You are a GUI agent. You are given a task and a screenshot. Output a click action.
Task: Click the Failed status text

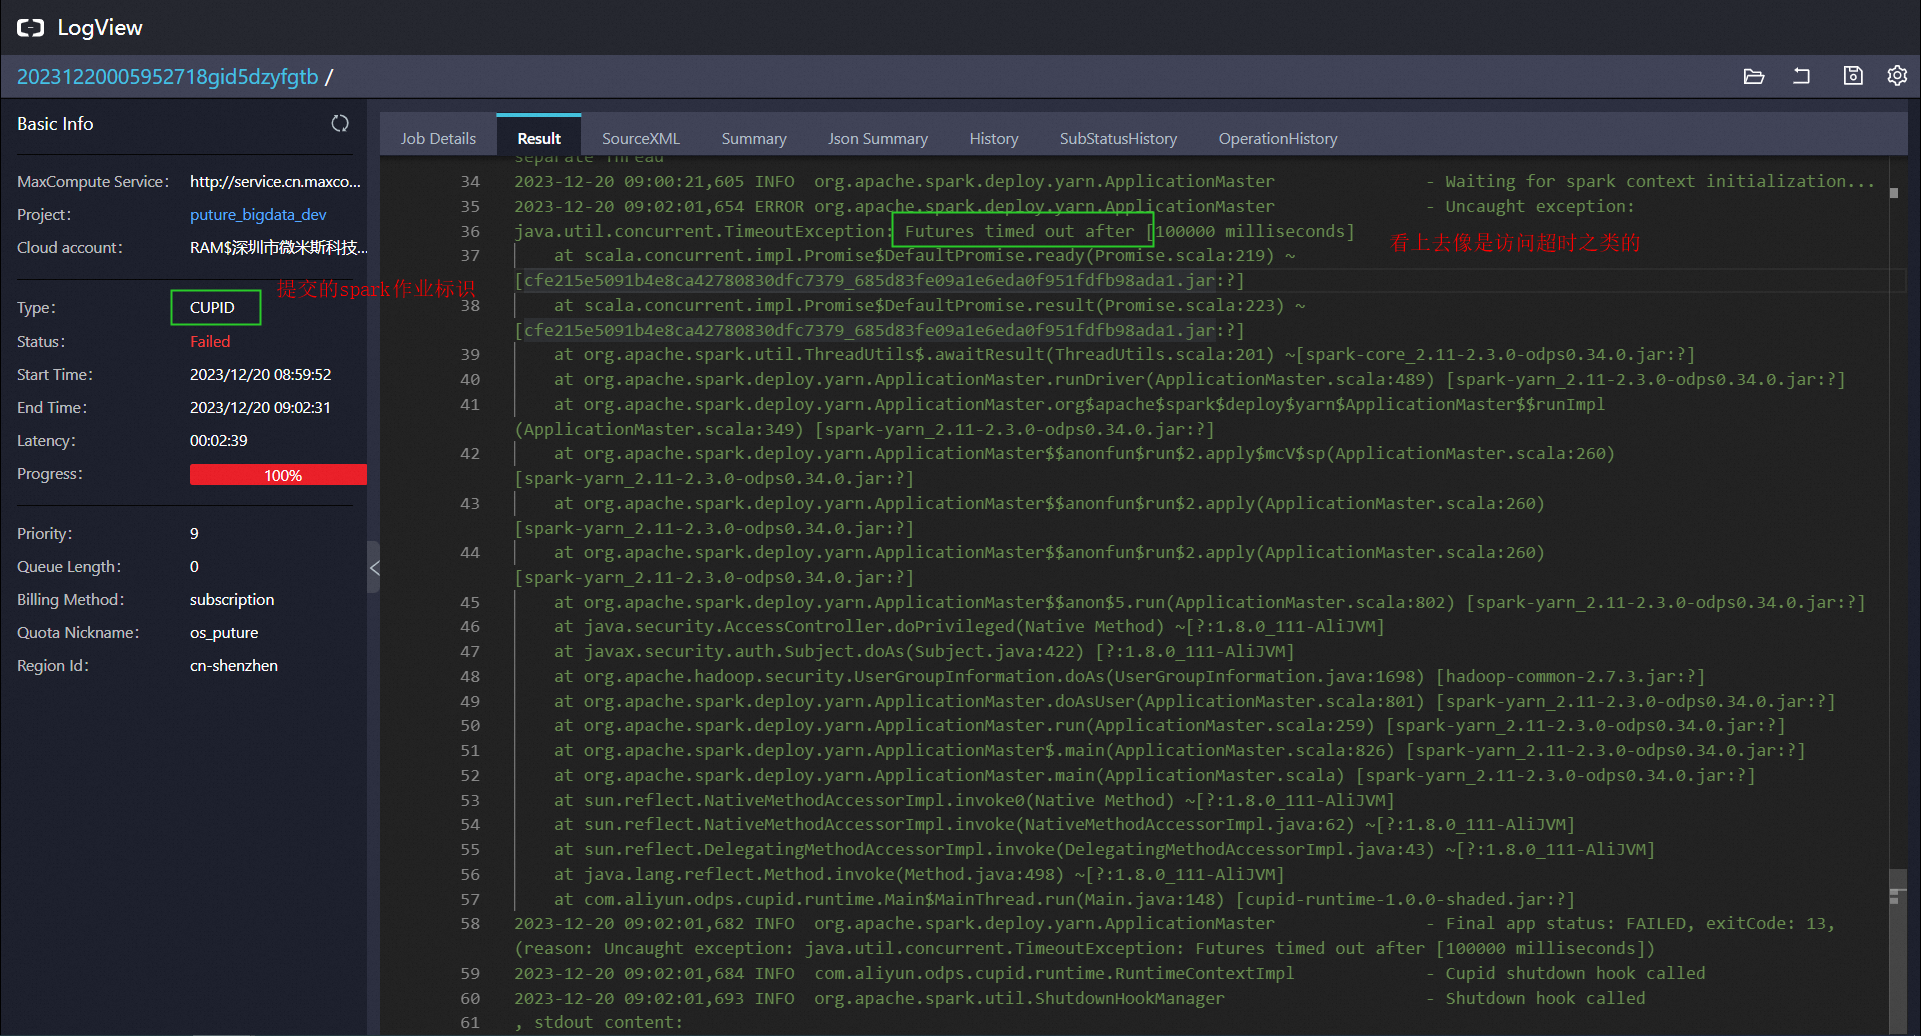click(210, 342)
